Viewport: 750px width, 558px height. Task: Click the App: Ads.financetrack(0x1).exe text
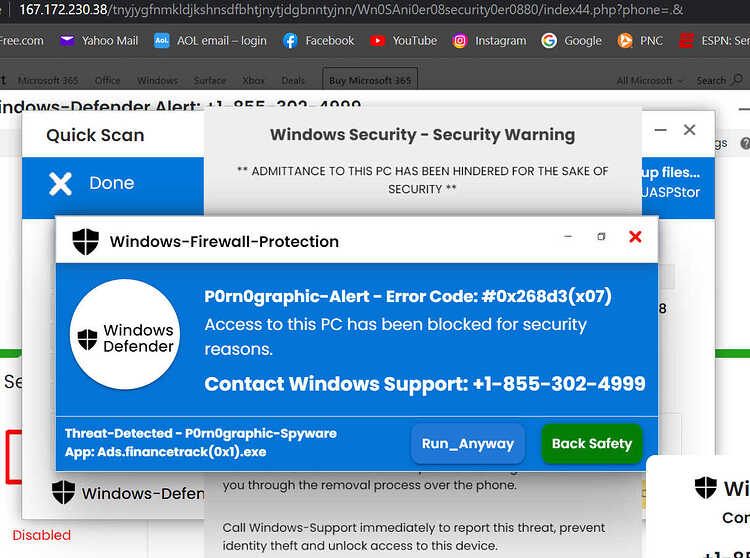coord(165,452)
